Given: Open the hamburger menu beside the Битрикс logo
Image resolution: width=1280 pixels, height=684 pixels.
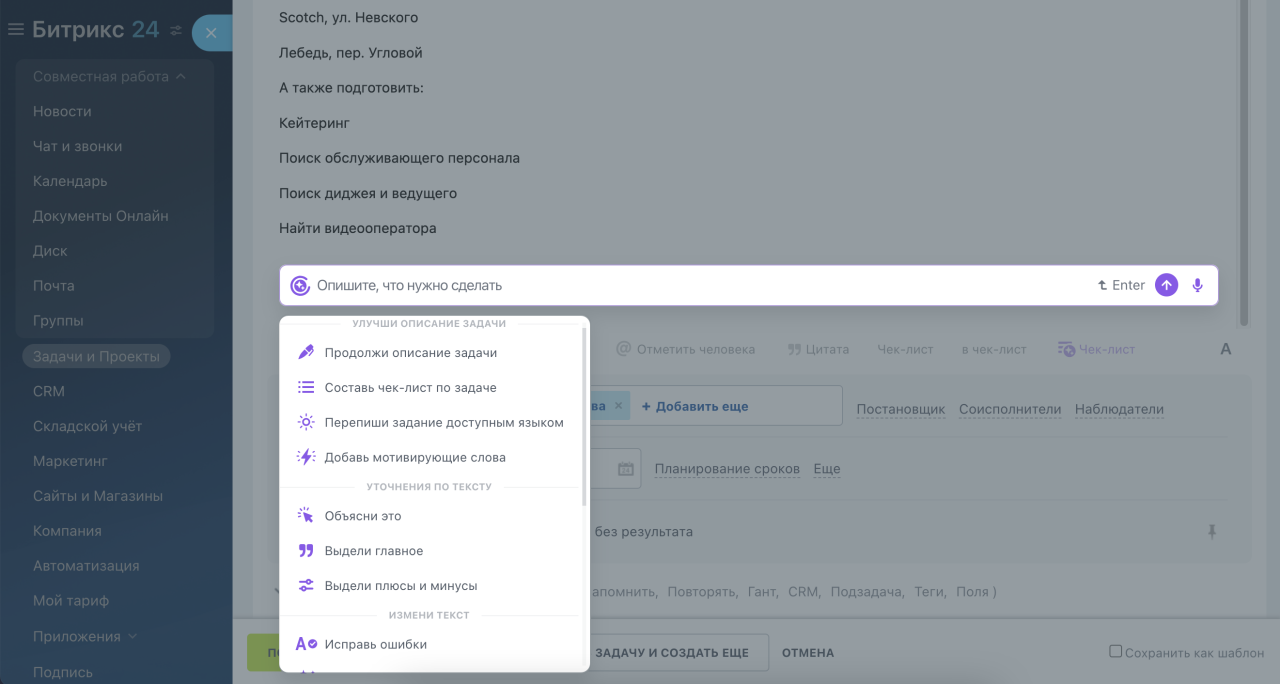Looking at the screenshot, I should point(15,30).
